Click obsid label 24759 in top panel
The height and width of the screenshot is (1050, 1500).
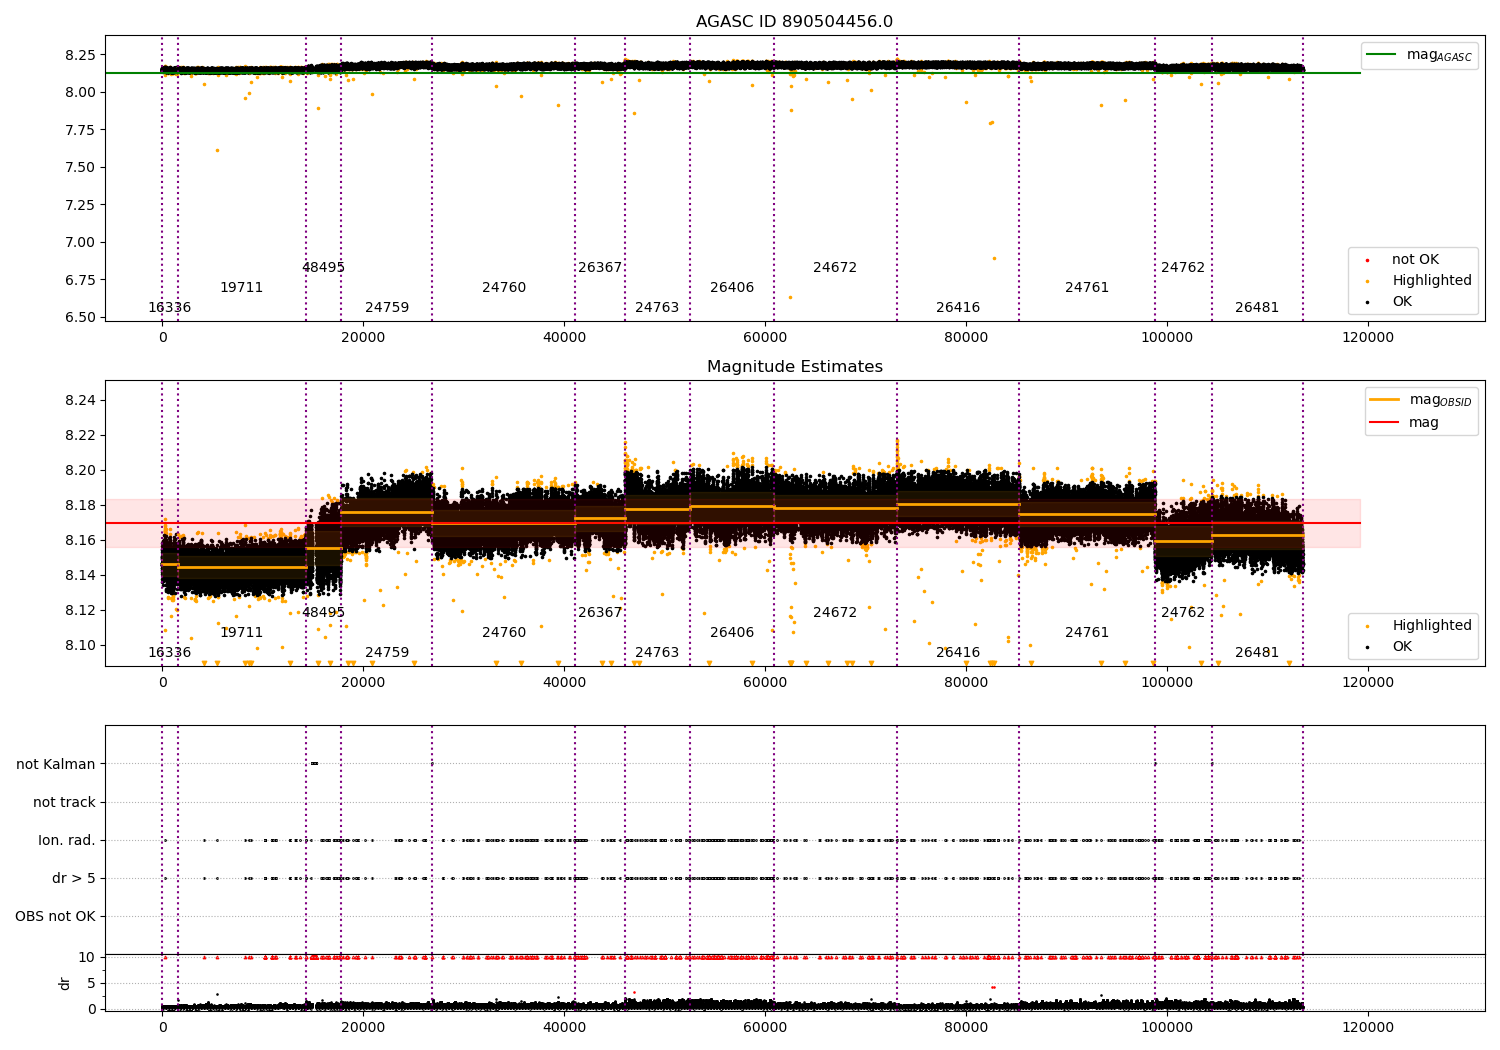387,308
